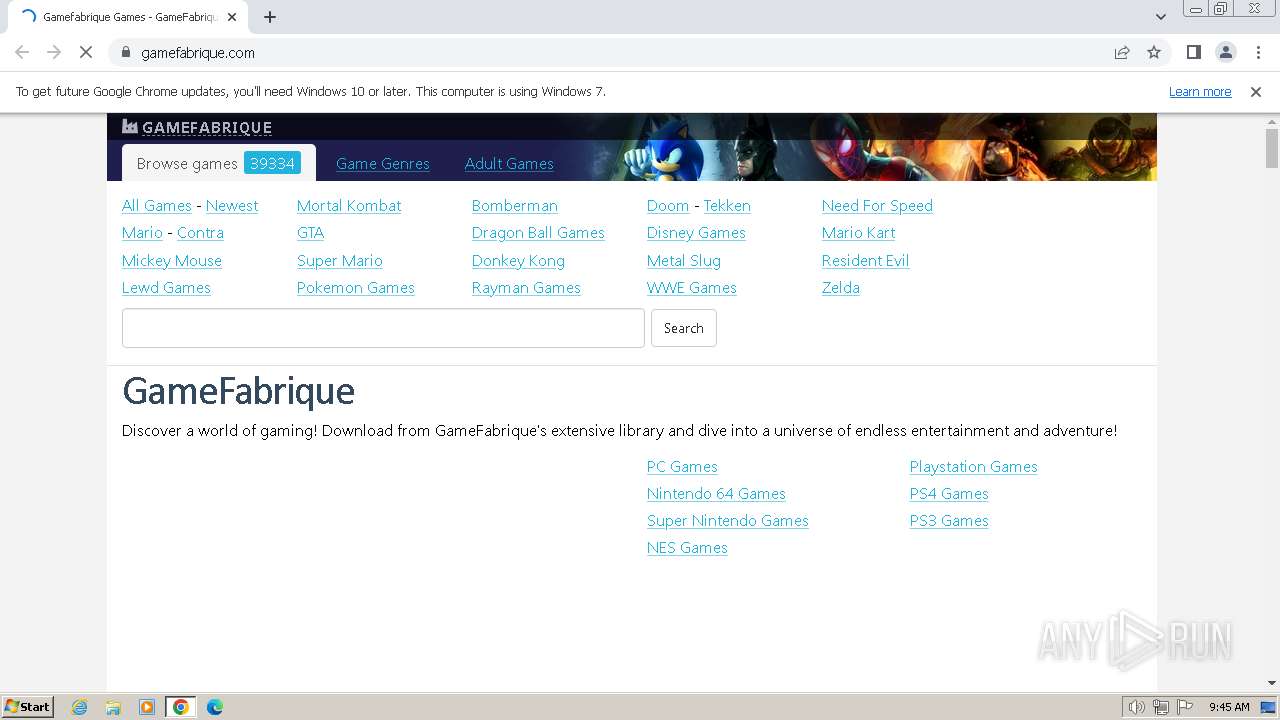Viewport: 1280px width, 720px height.
Task: Open the Need For Speed link
Action: click(x=877, y=206)
